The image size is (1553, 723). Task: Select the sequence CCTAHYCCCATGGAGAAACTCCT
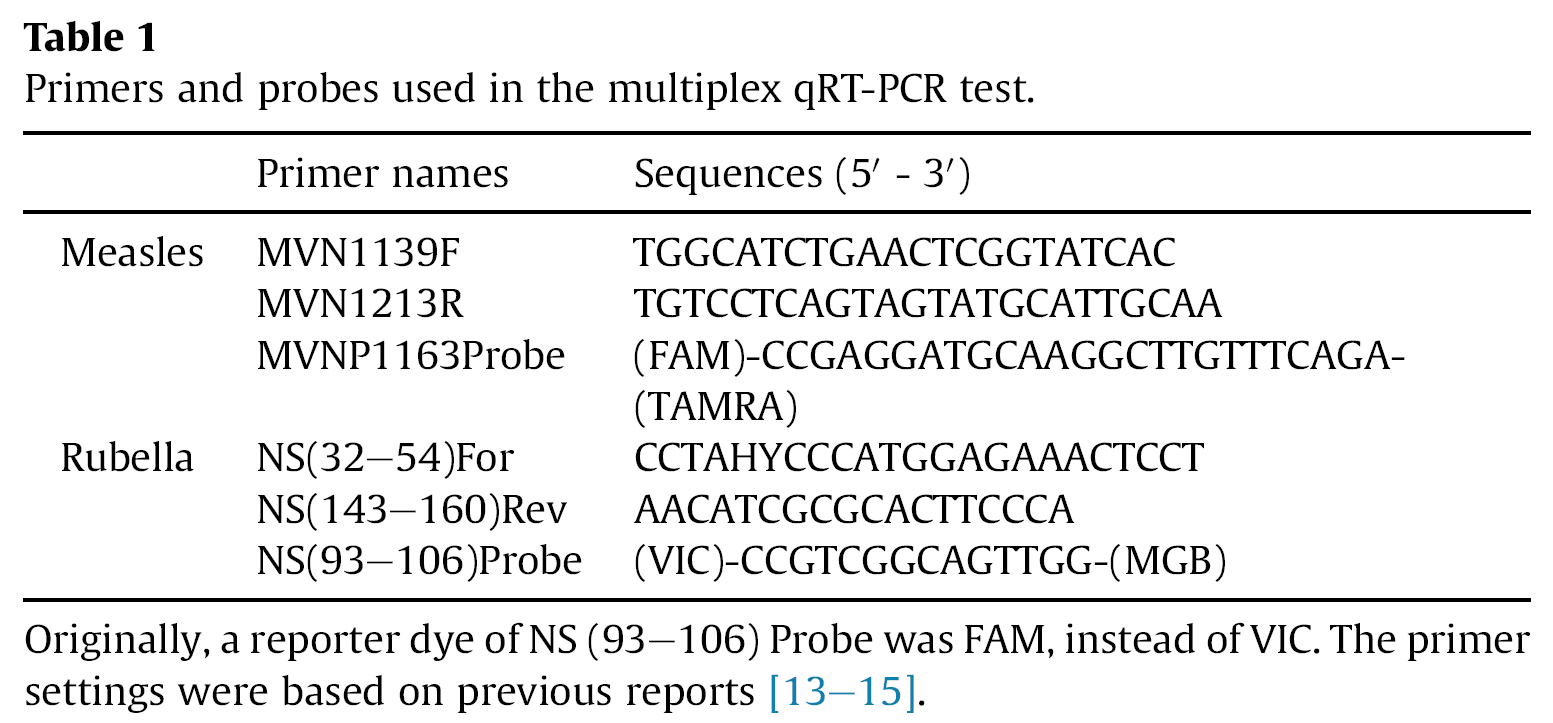pyautogui.click(x=918, y=458)
